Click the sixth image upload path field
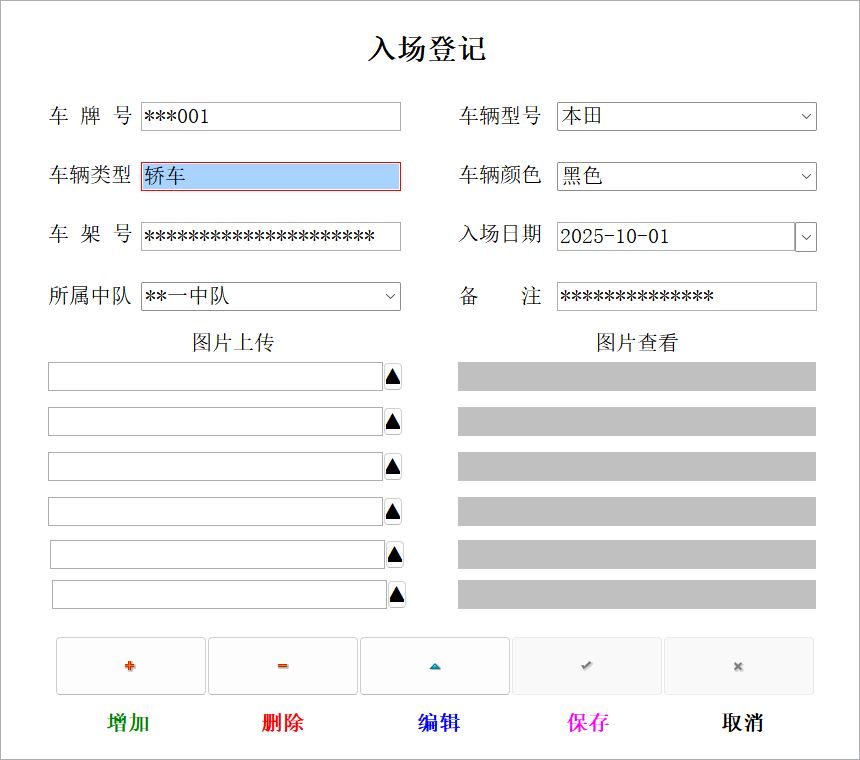 [x=219, y=594]
